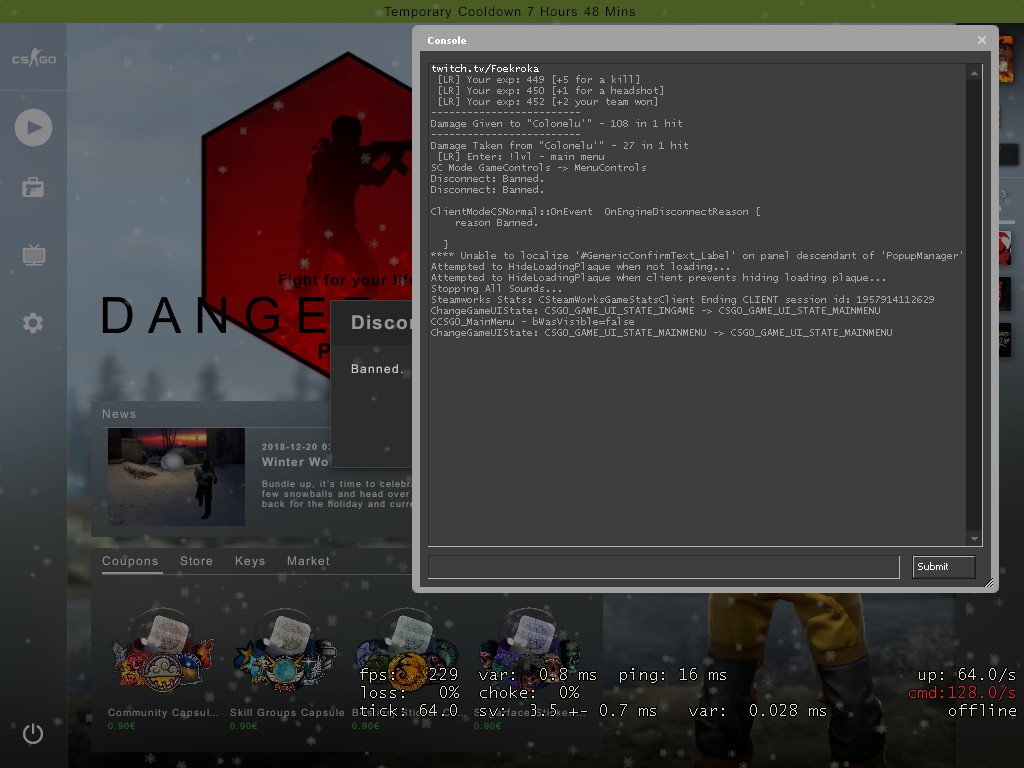Click the power quit icon
This screenshot has height=768, width=1024.
(x=33, y=733)
